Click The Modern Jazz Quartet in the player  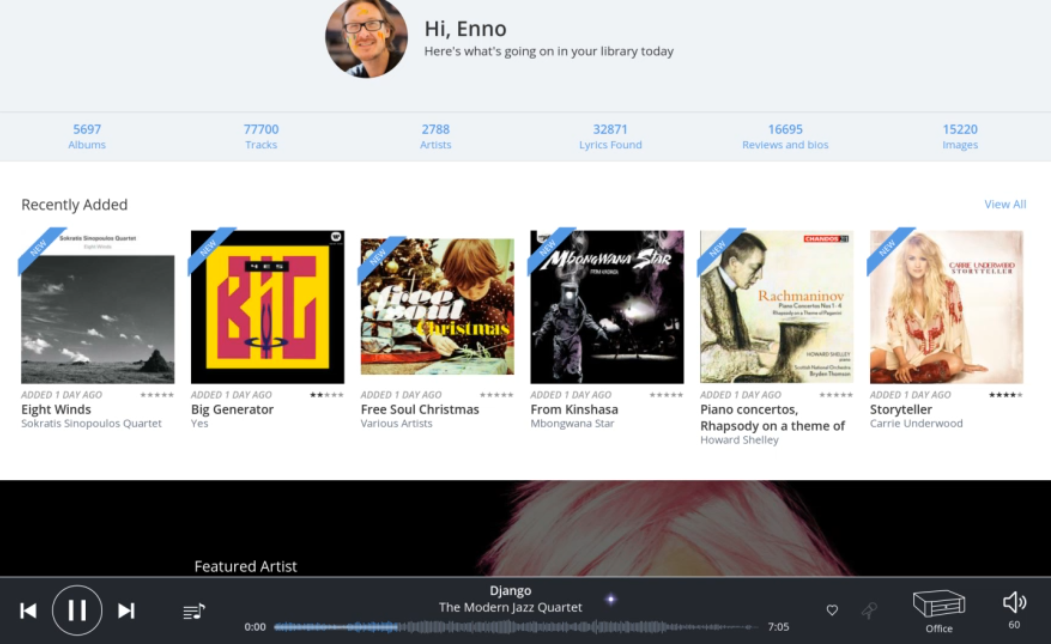click(510, 607)
